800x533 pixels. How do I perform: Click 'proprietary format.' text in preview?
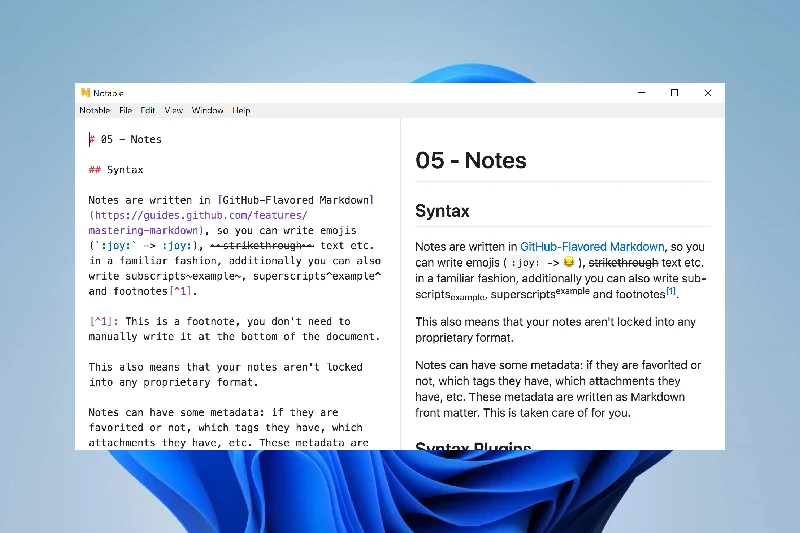click(x=464, y=338)
